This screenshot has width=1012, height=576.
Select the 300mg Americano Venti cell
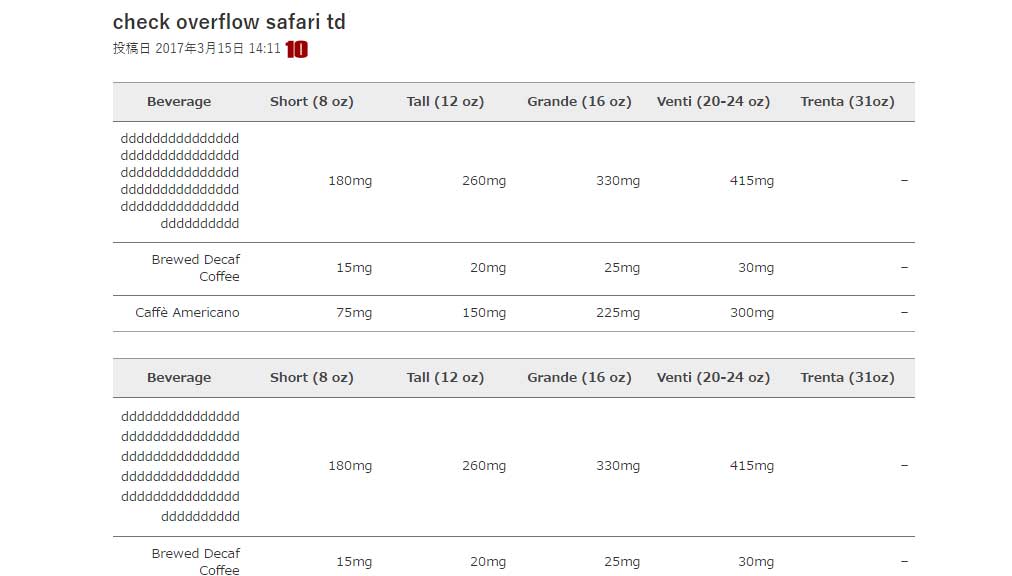pyautogui.click(x=752, y=313)
